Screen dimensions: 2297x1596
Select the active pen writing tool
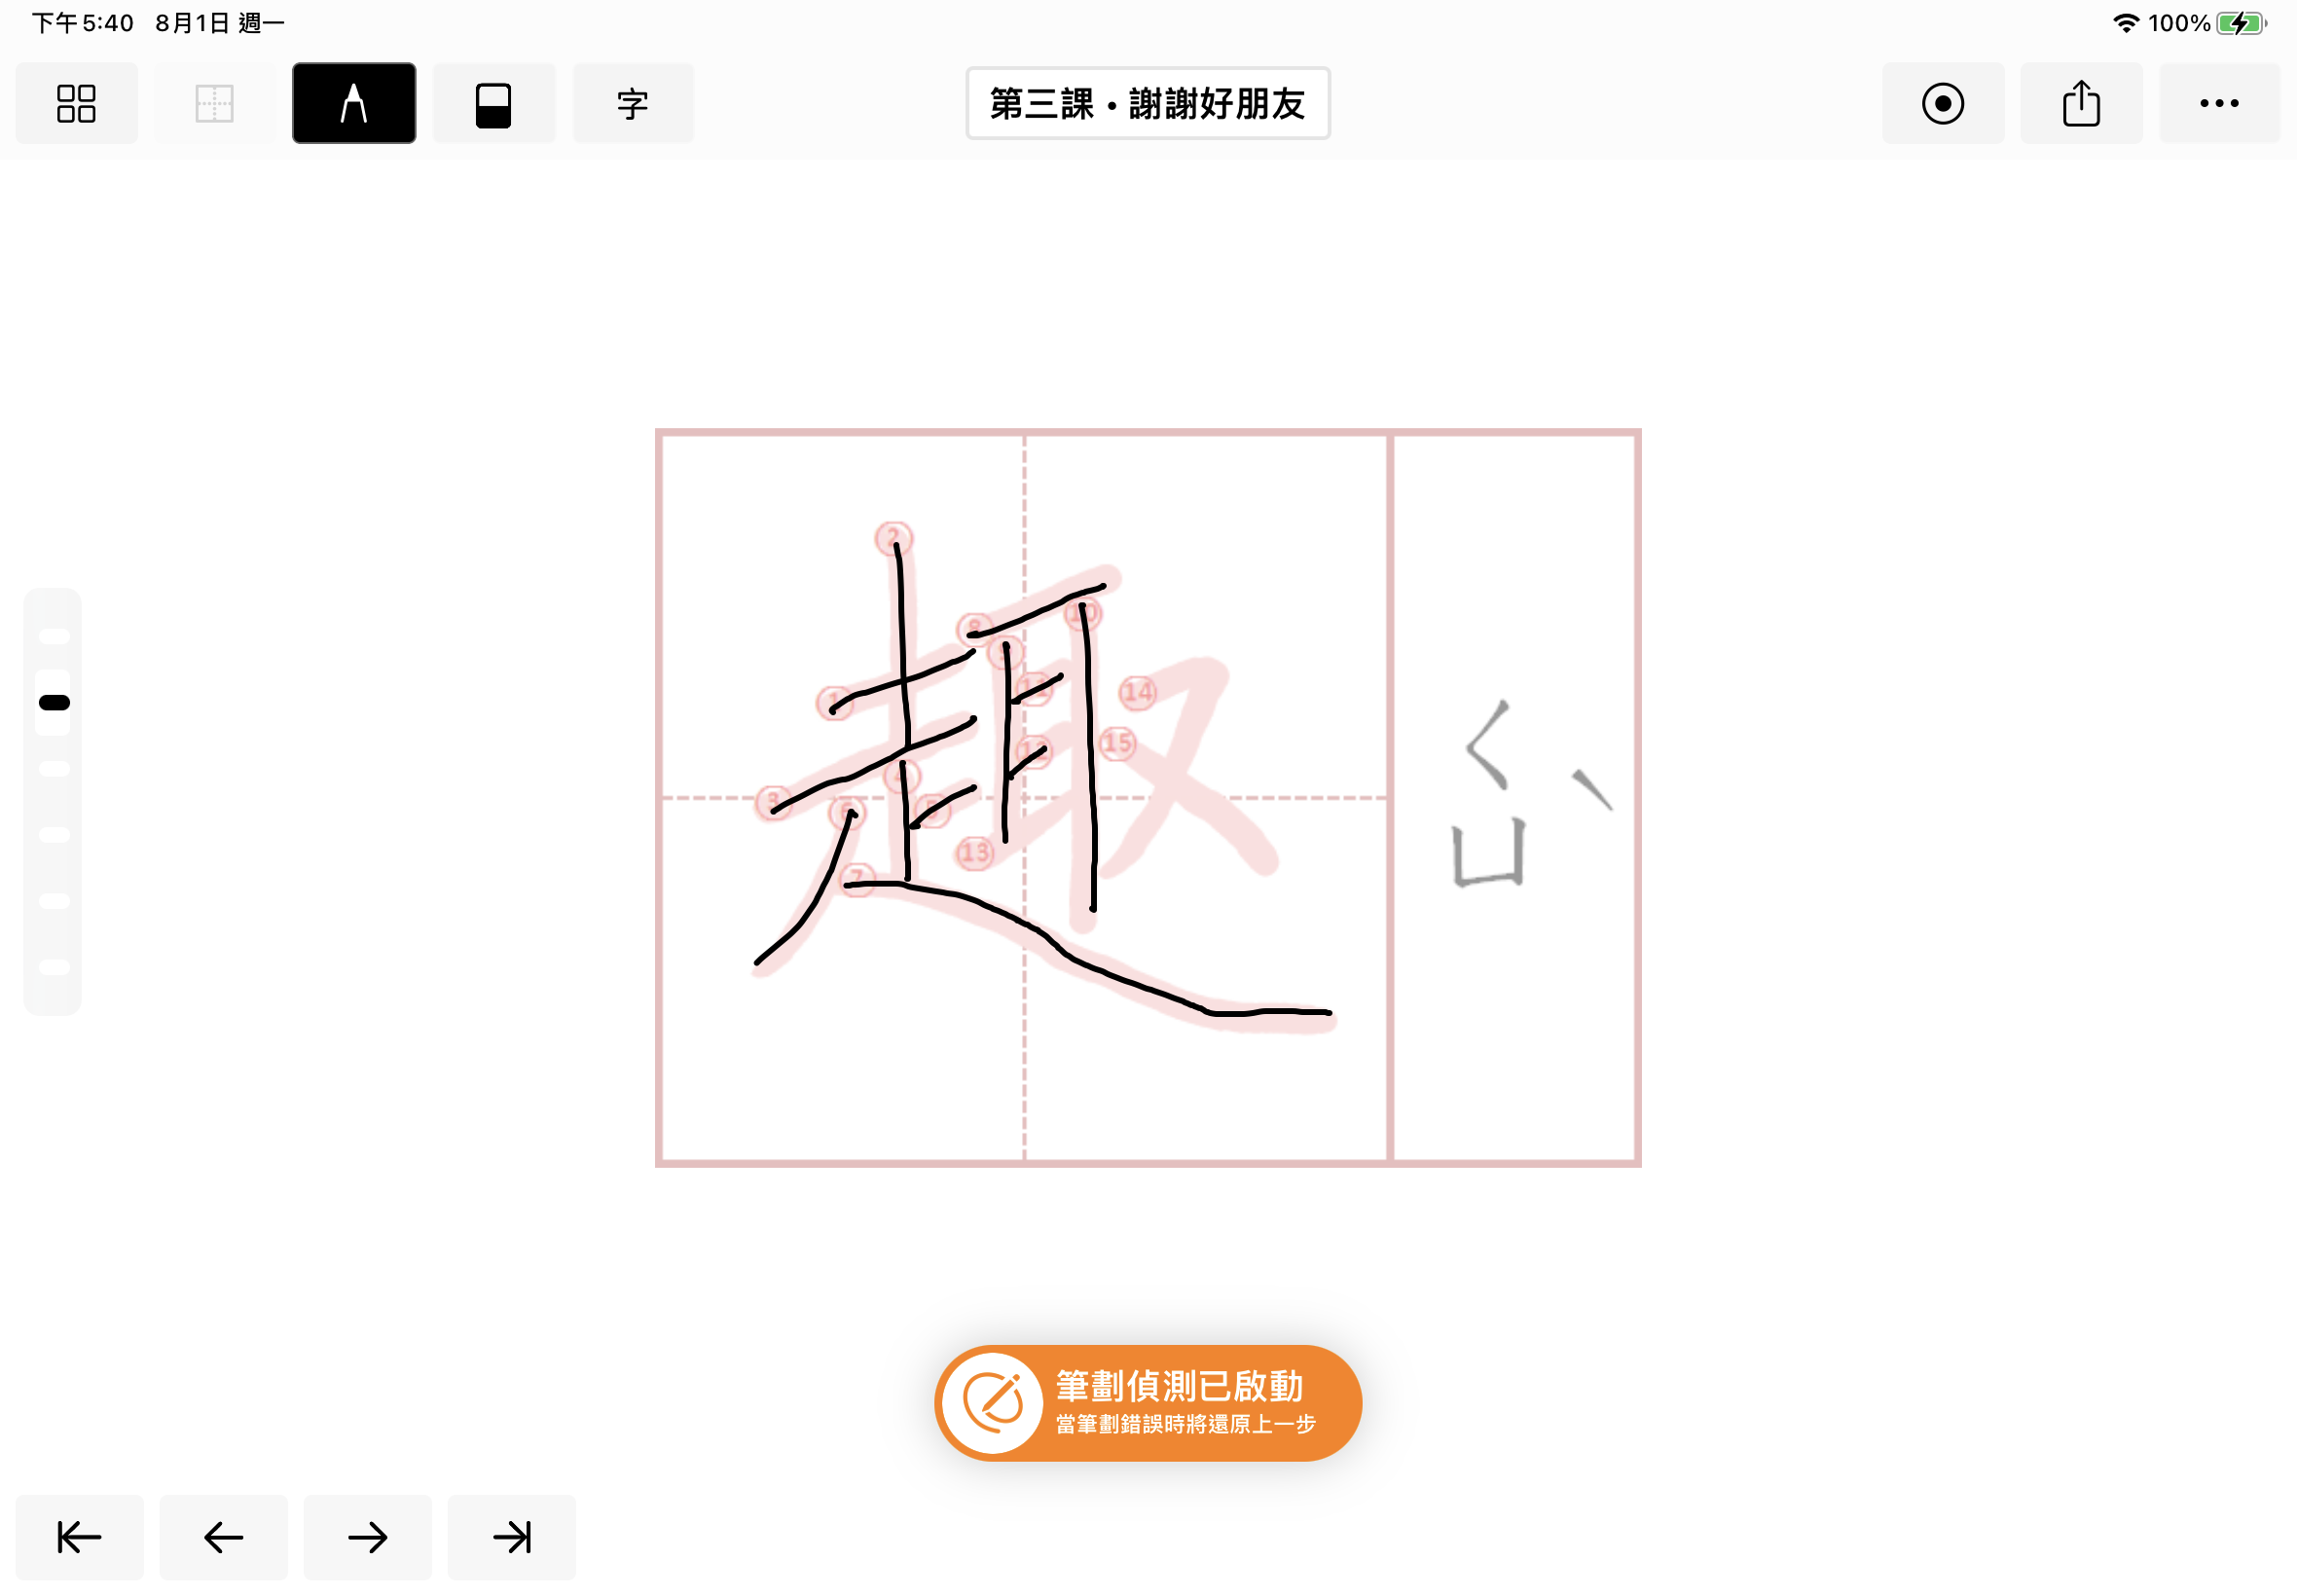click(354, 103)
